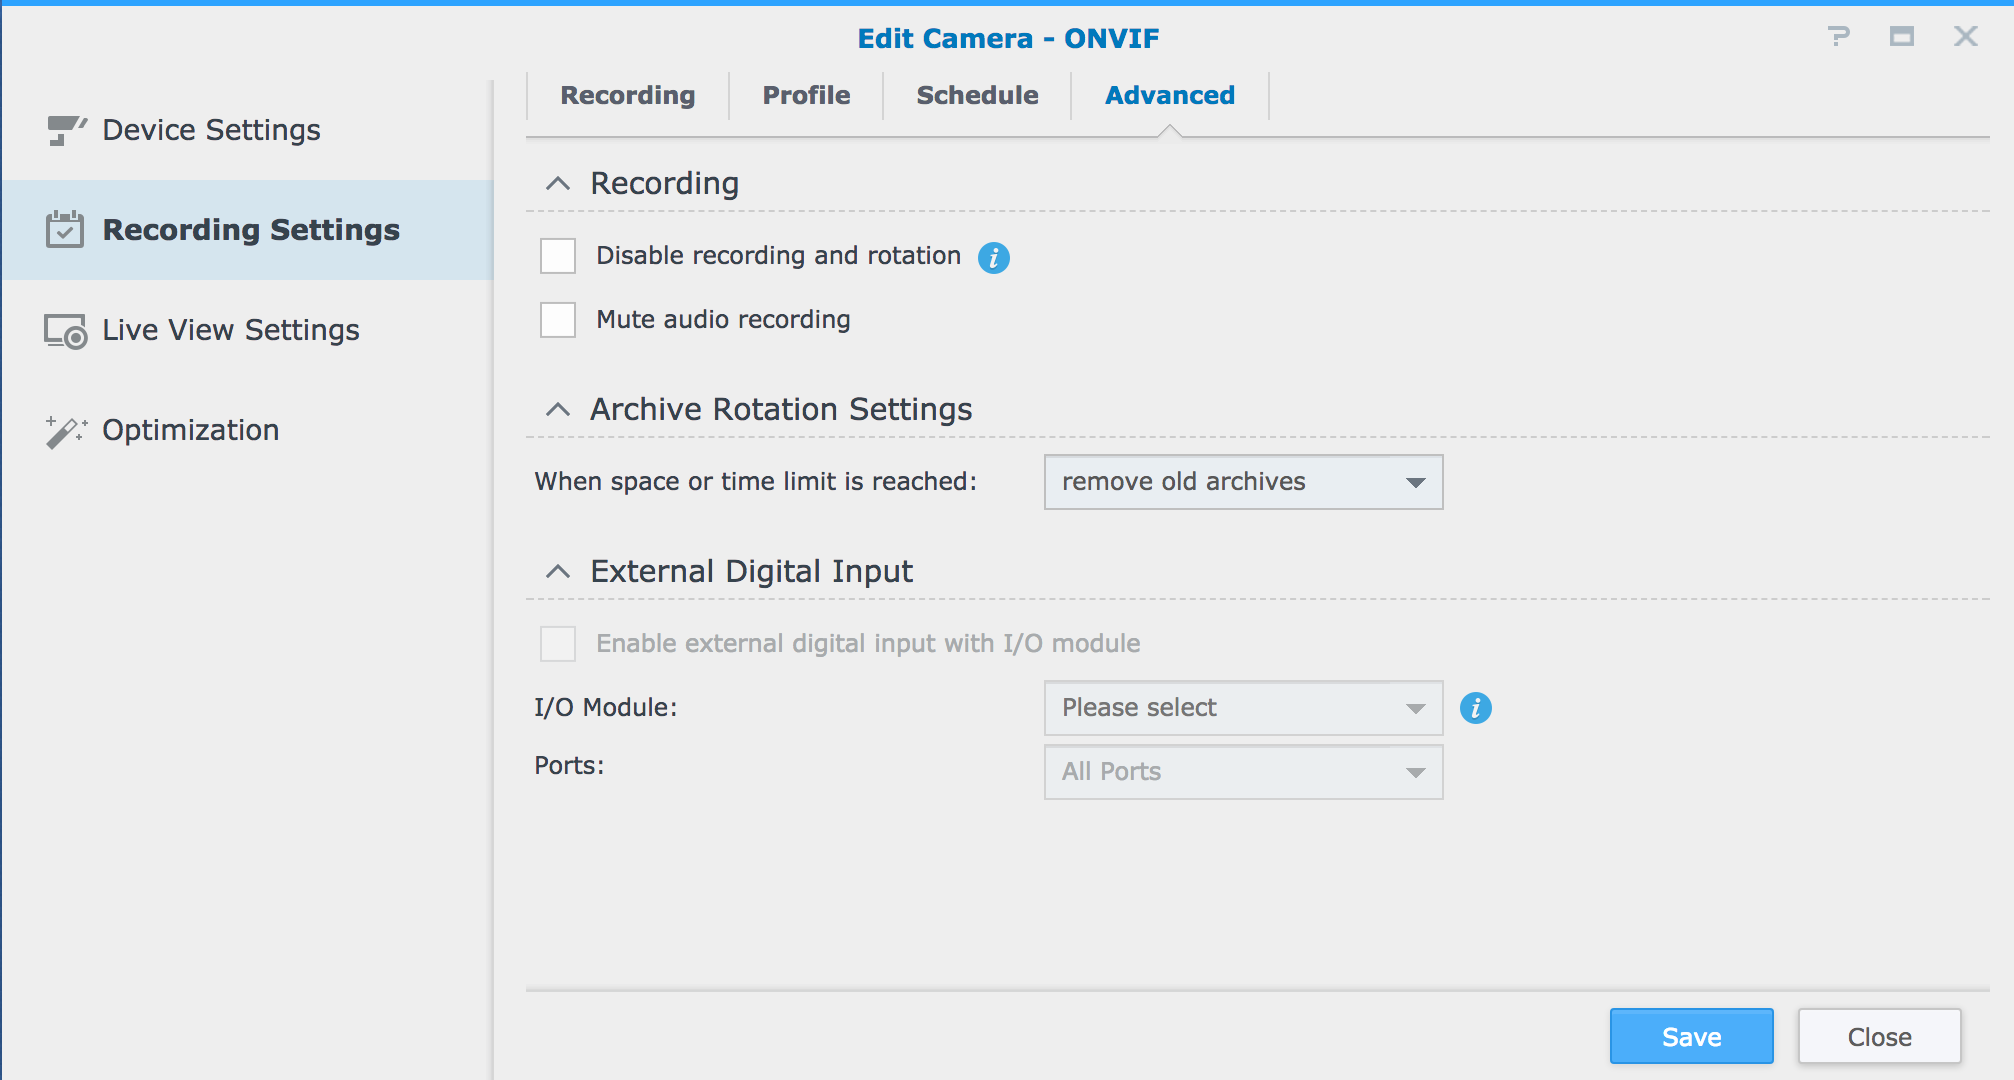
Task: Toggle Enable external digital input checkbox
Action: 558,644
